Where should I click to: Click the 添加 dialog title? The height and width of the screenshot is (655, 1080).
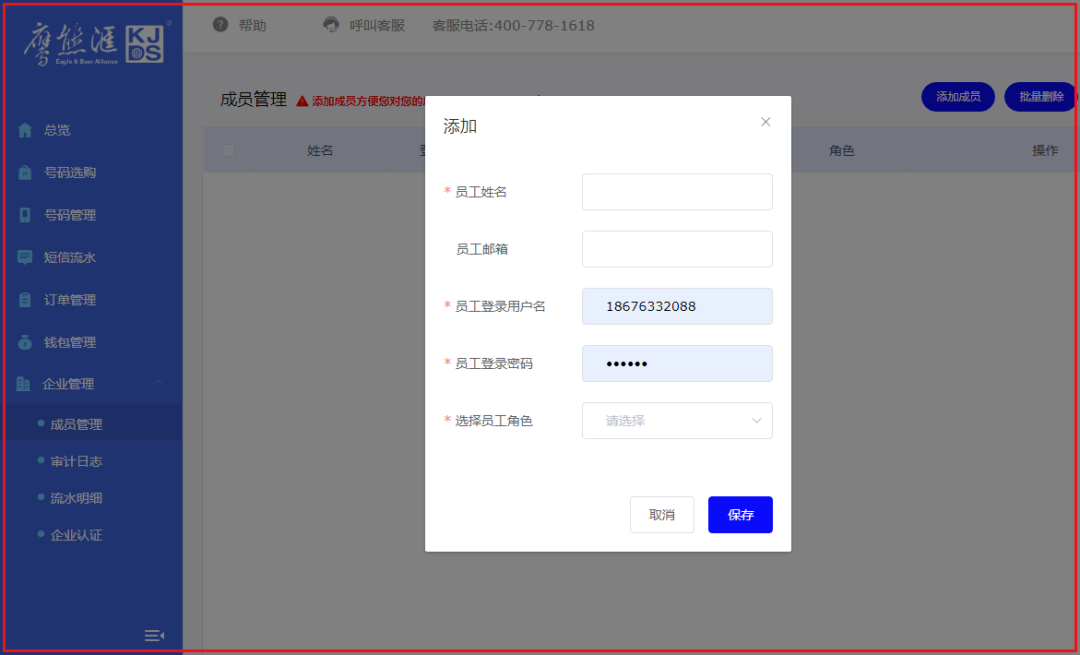tap(460, 126)
